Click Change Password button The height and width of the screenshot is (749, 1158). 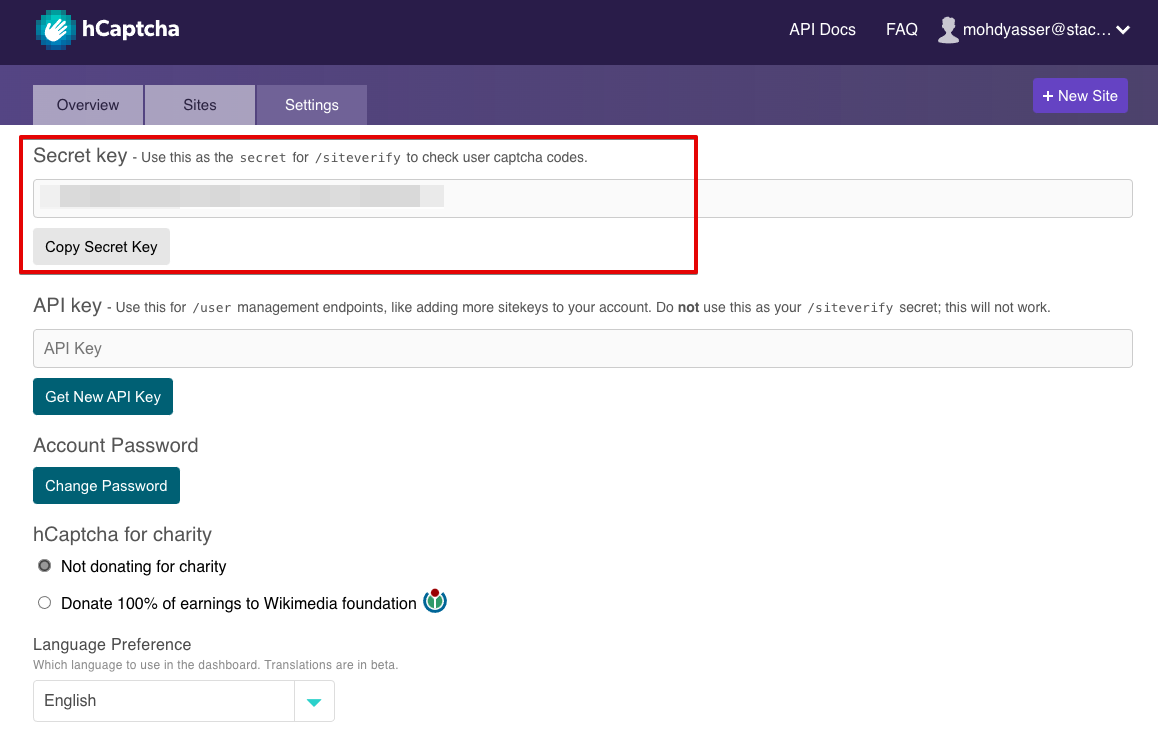106,485
